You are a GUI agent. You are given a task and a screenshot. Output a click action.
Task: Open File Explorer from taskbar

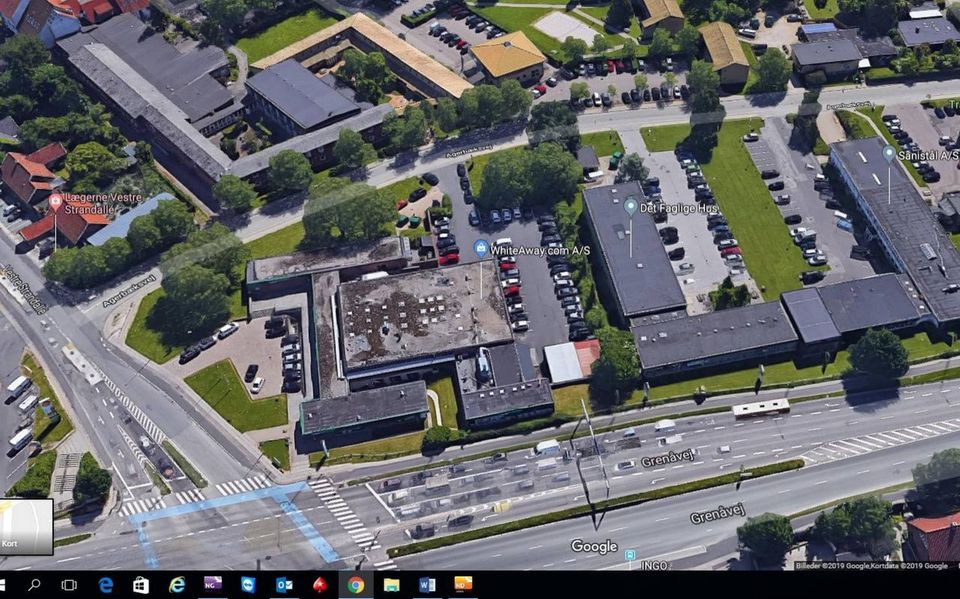tap(392, 585)
